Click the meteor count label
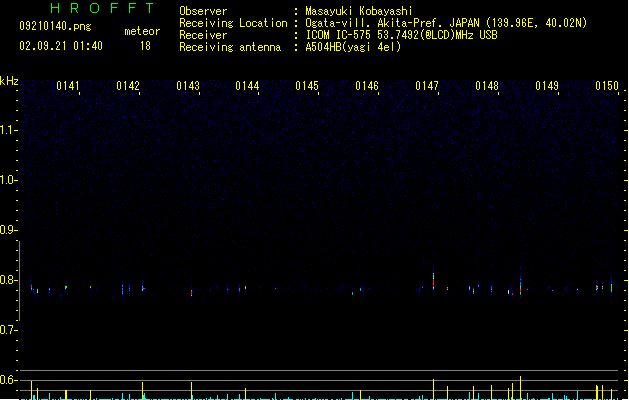629x400 pixels. [x=142, y=31]
